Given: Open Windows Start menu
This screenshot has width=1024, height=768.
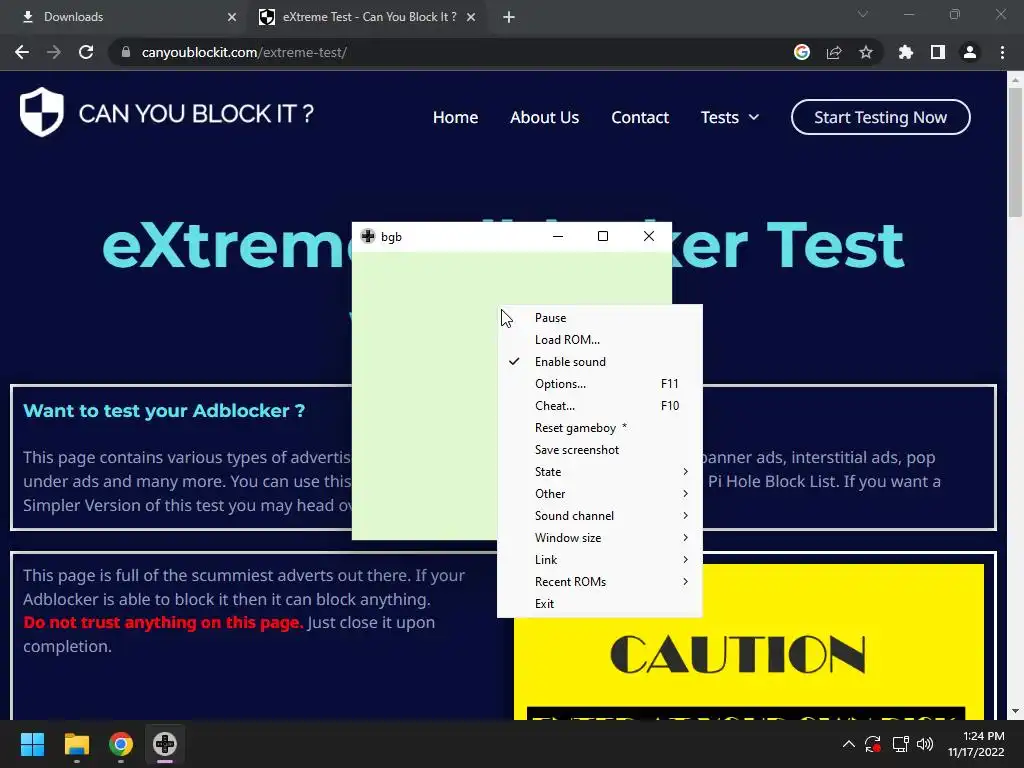Looking at the screenshot, I should tap(32, 744).
